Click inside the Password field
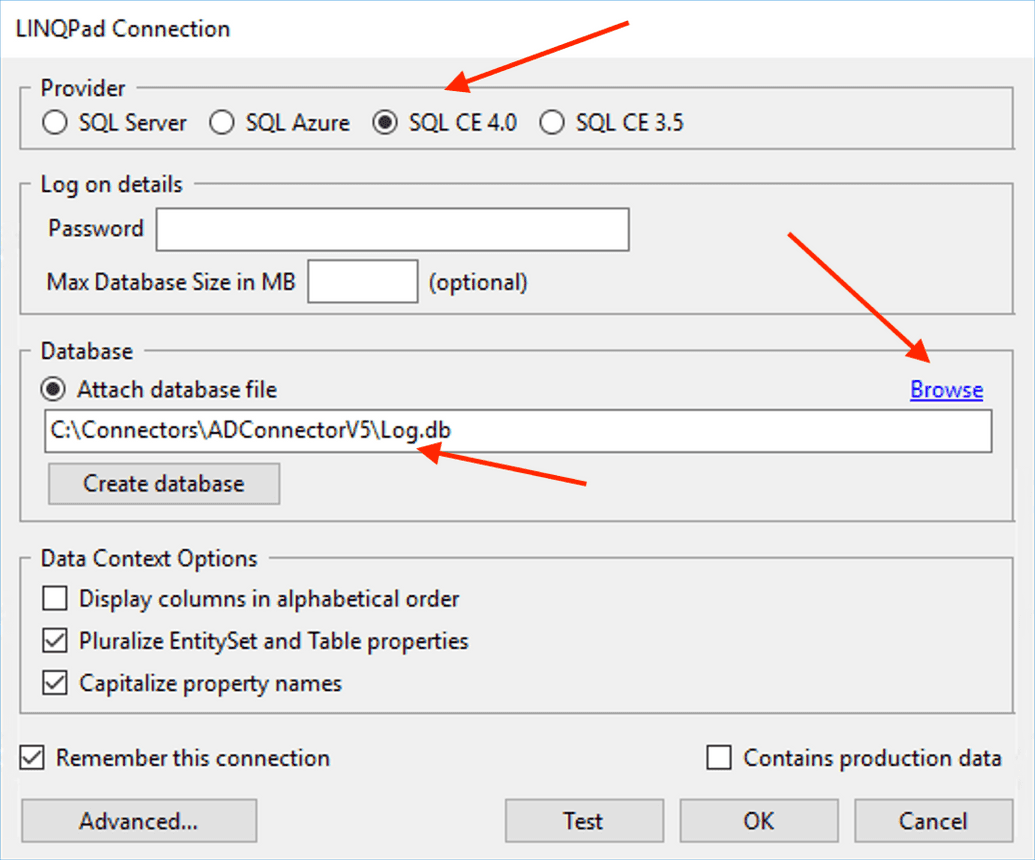Screen dimensions: 1035x860 392,229
